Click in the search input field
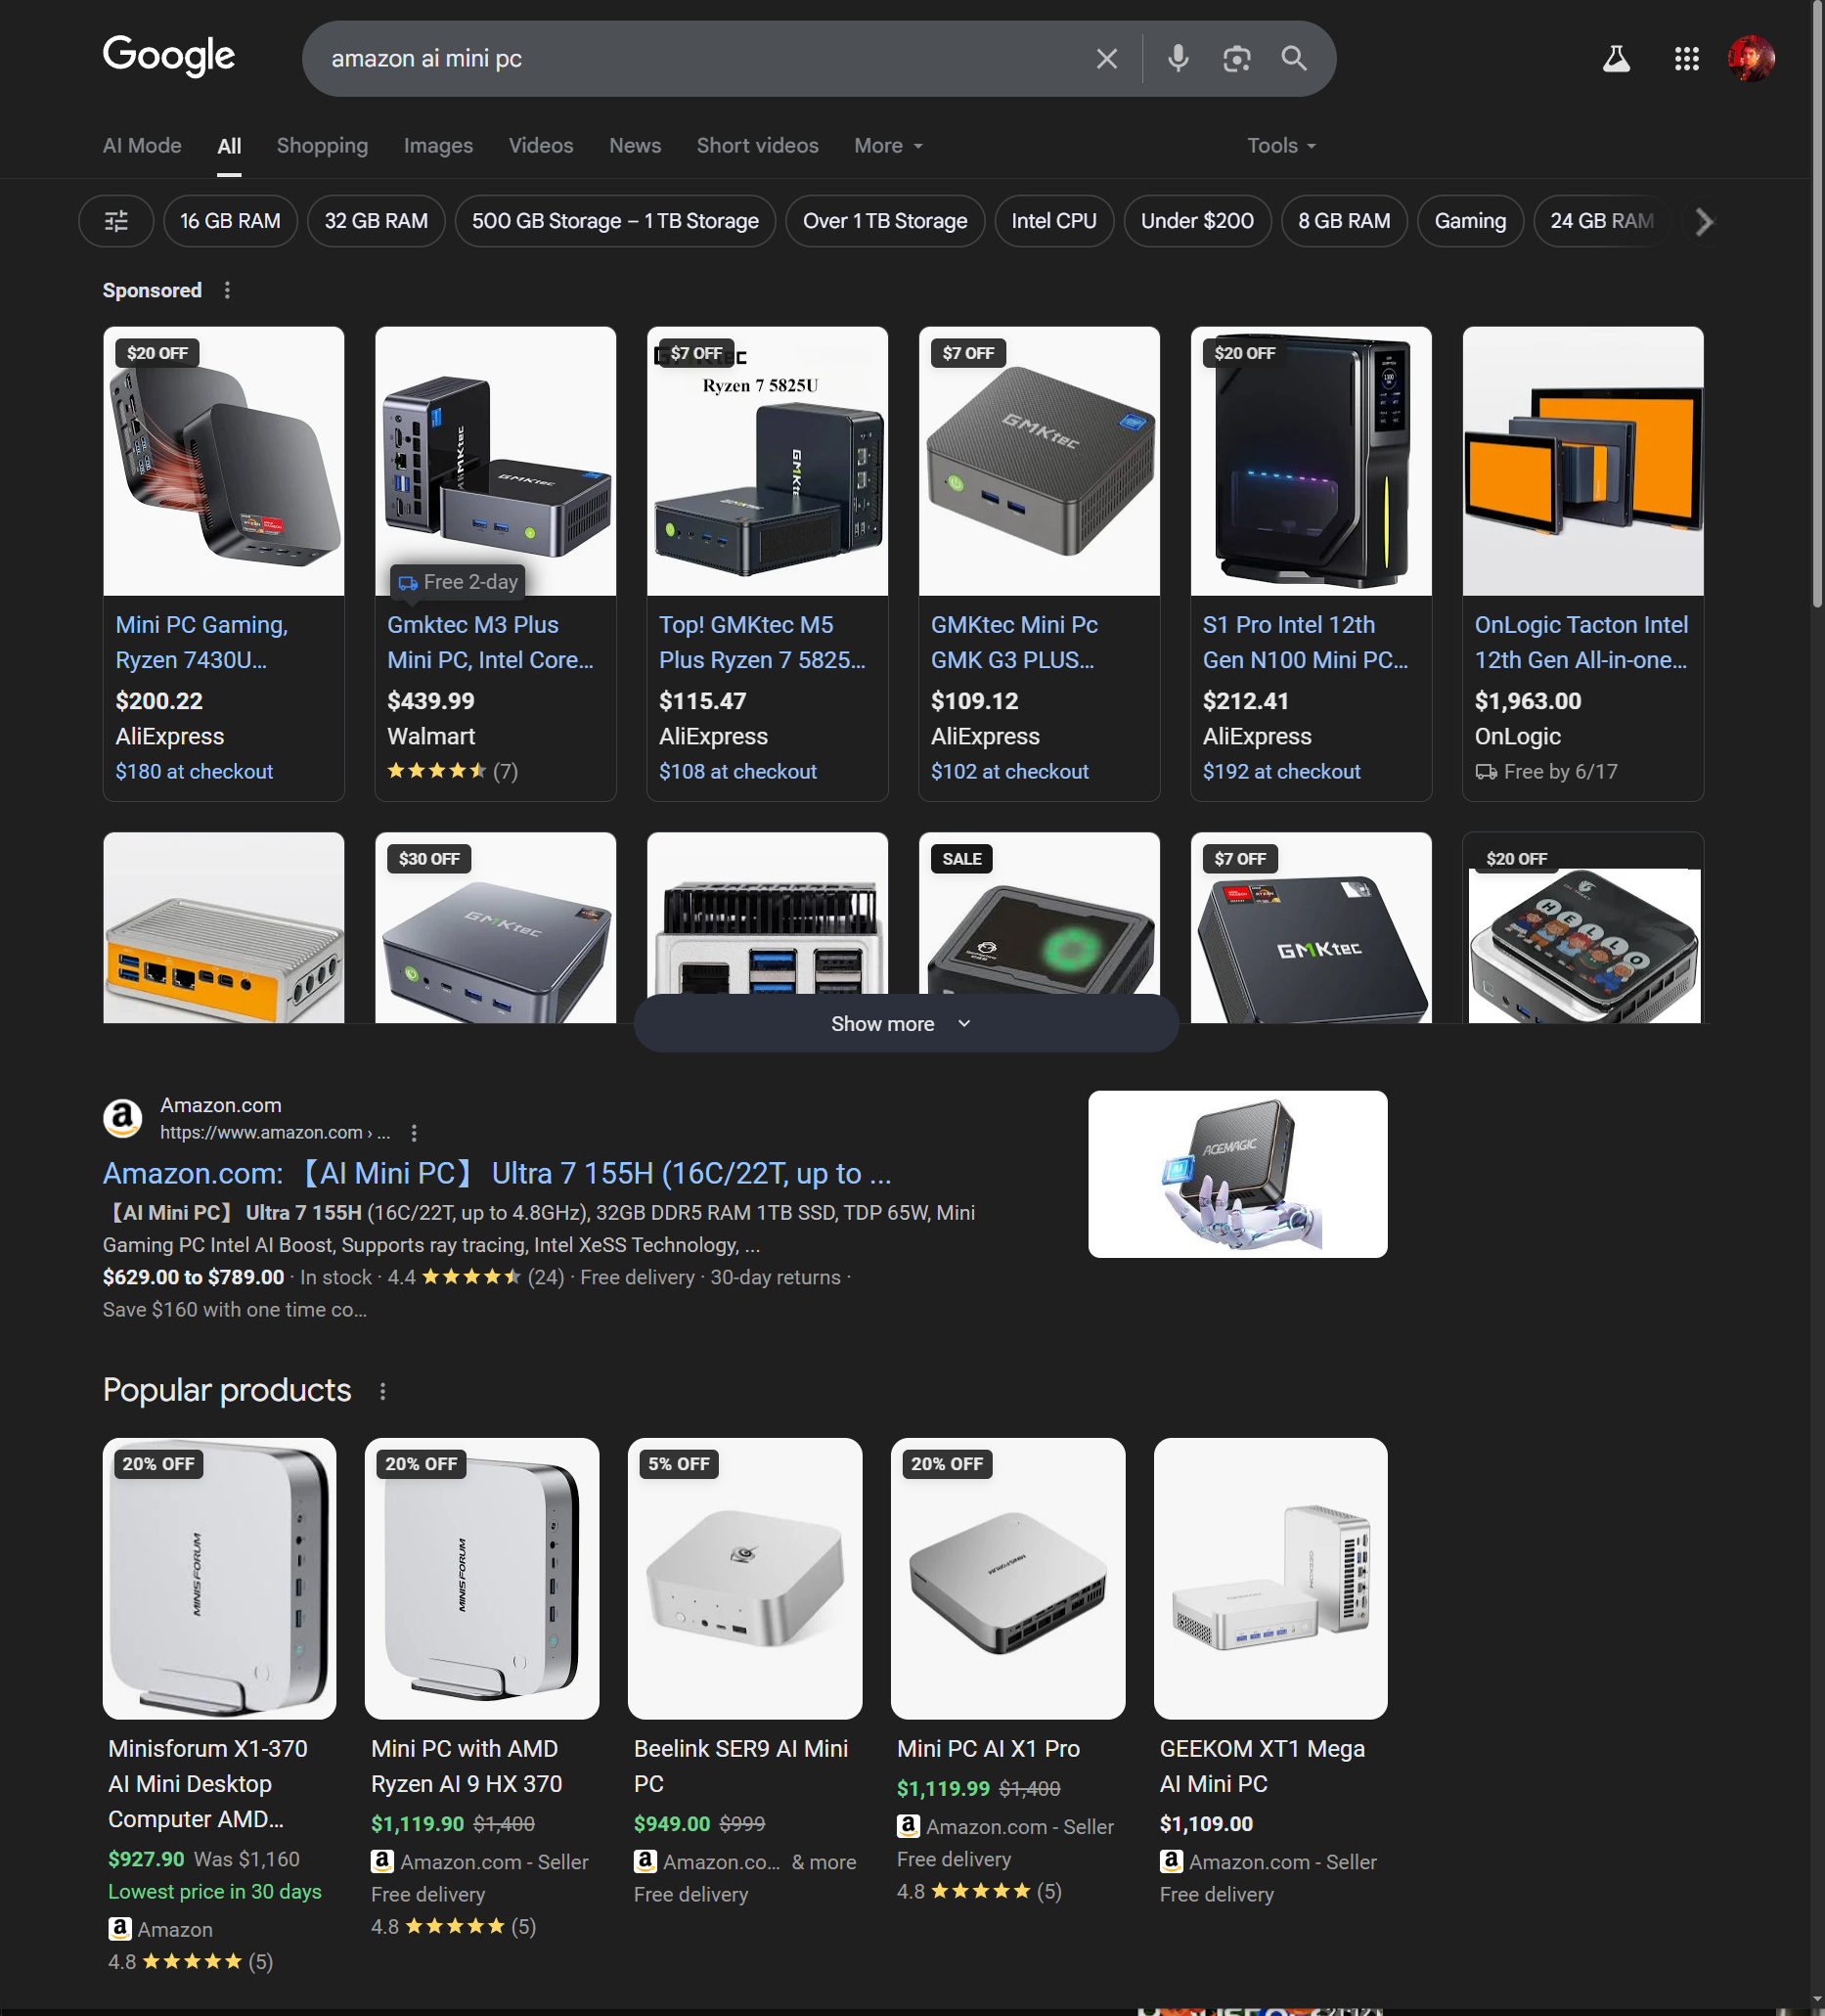This screenshot has width=1825, height=2016. (x=700, y=59)
